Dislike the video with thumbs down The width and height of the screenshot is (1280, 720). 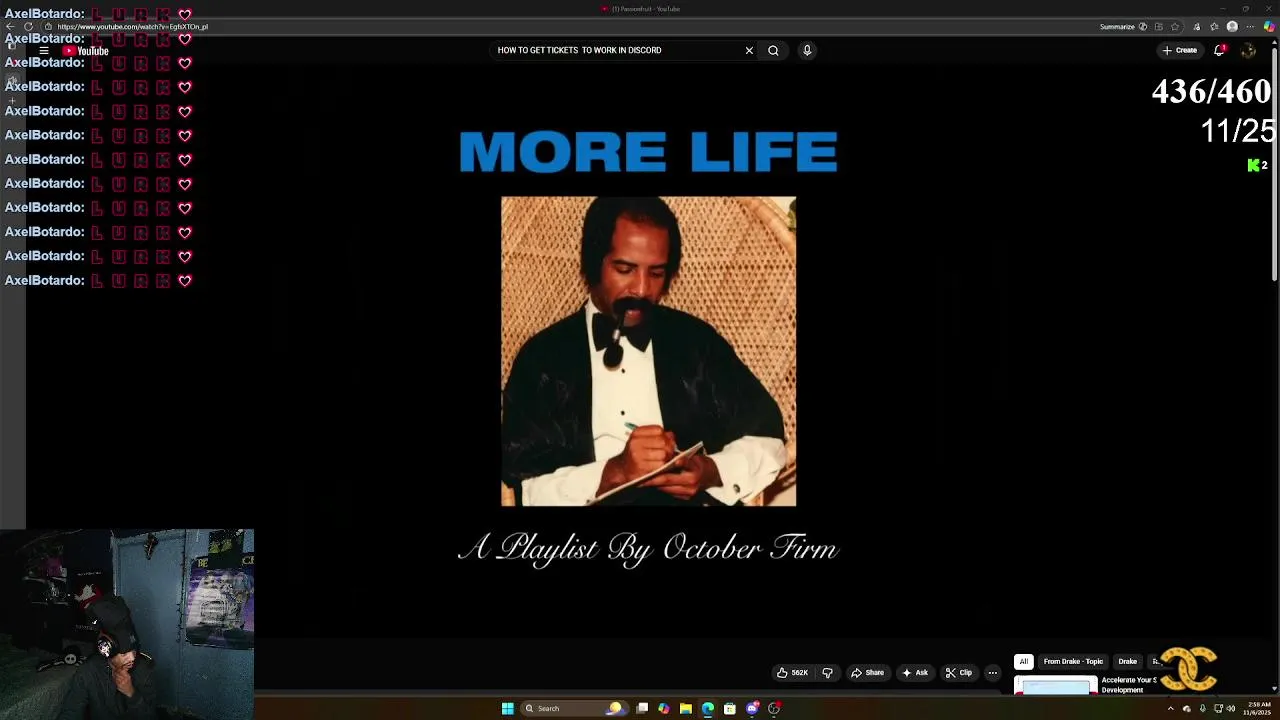(827, 673)
